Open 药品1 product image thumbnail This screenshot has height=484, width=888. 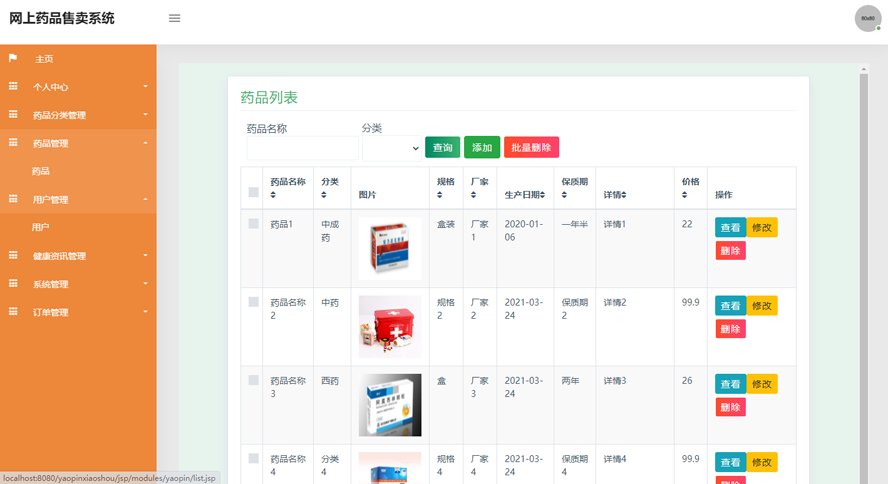[x=390, y=249]
